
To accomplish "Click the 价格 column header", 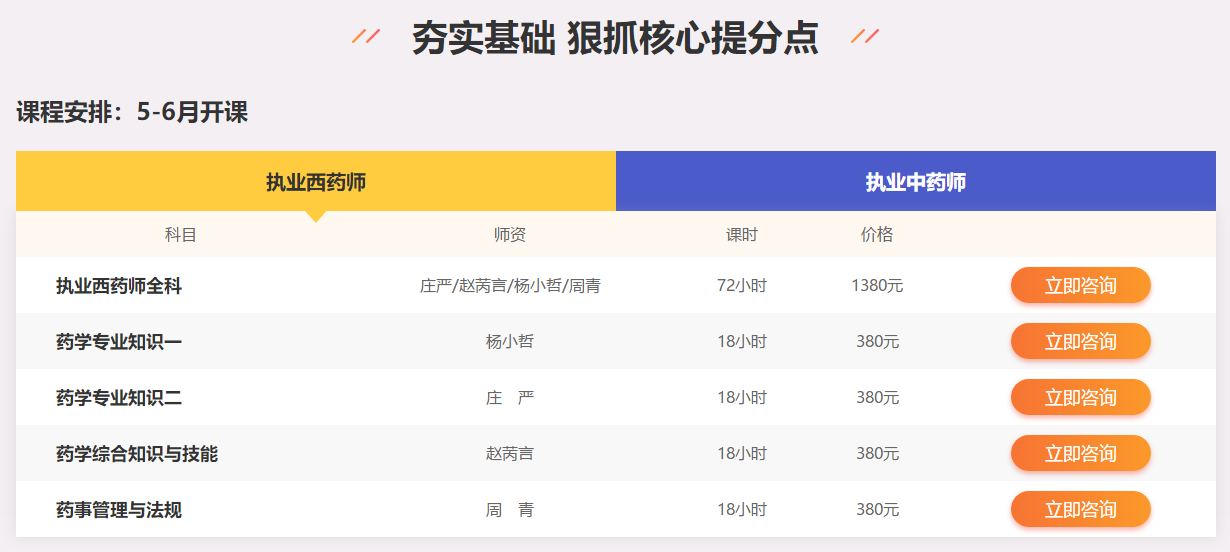I will coord(877,235).
